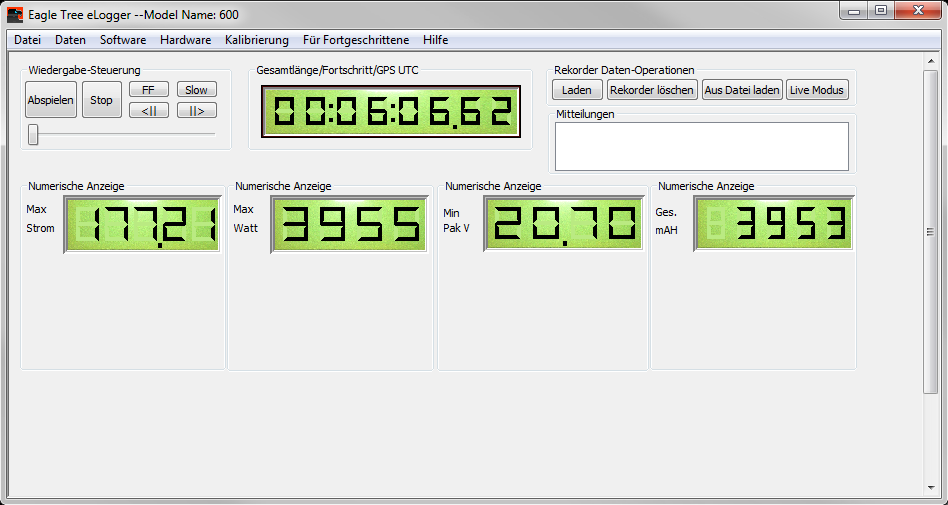Click the Min Pak V display 20.70

point(563,224)
